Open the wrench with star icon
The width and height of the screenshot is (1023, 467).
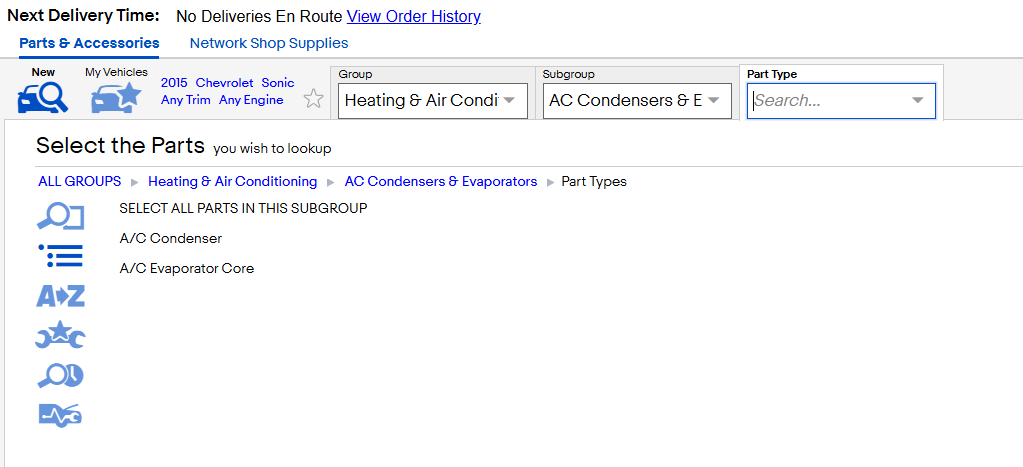pyautogui.click(x=60, y=335)
